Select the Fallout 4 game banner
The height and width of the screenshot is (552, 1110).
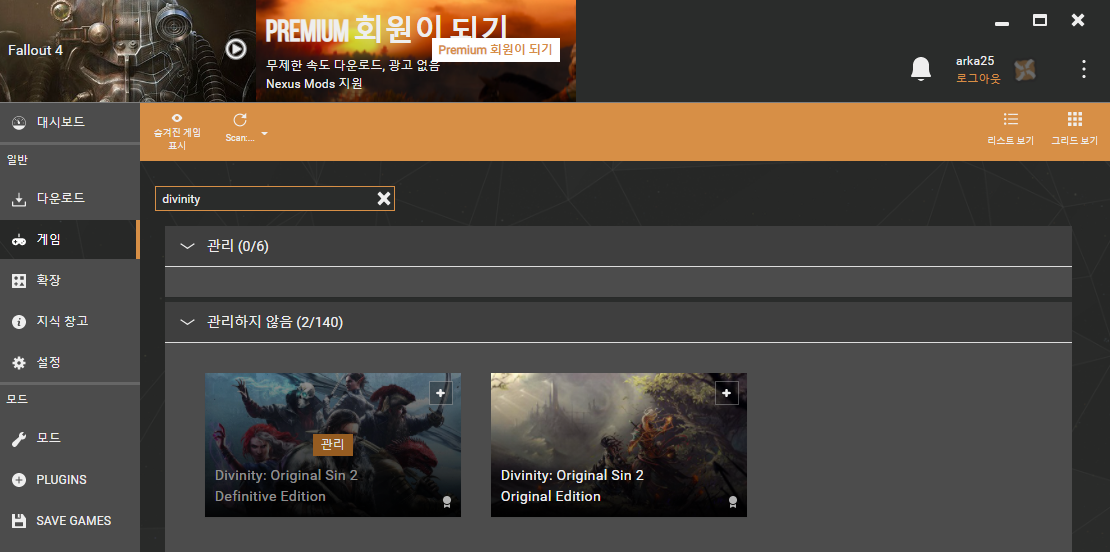127,51
